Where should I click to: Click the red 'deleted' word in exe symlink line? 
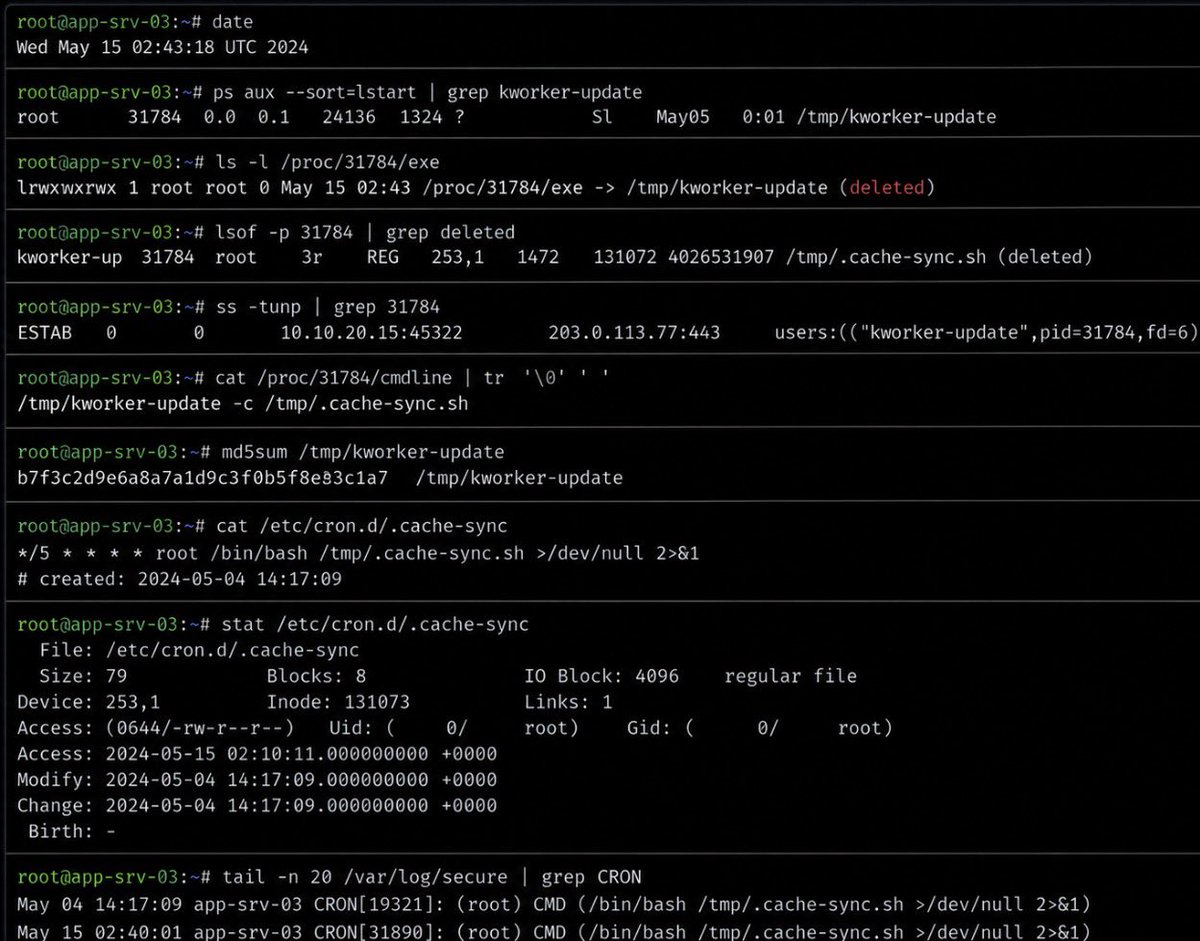[x=888, y=187]
